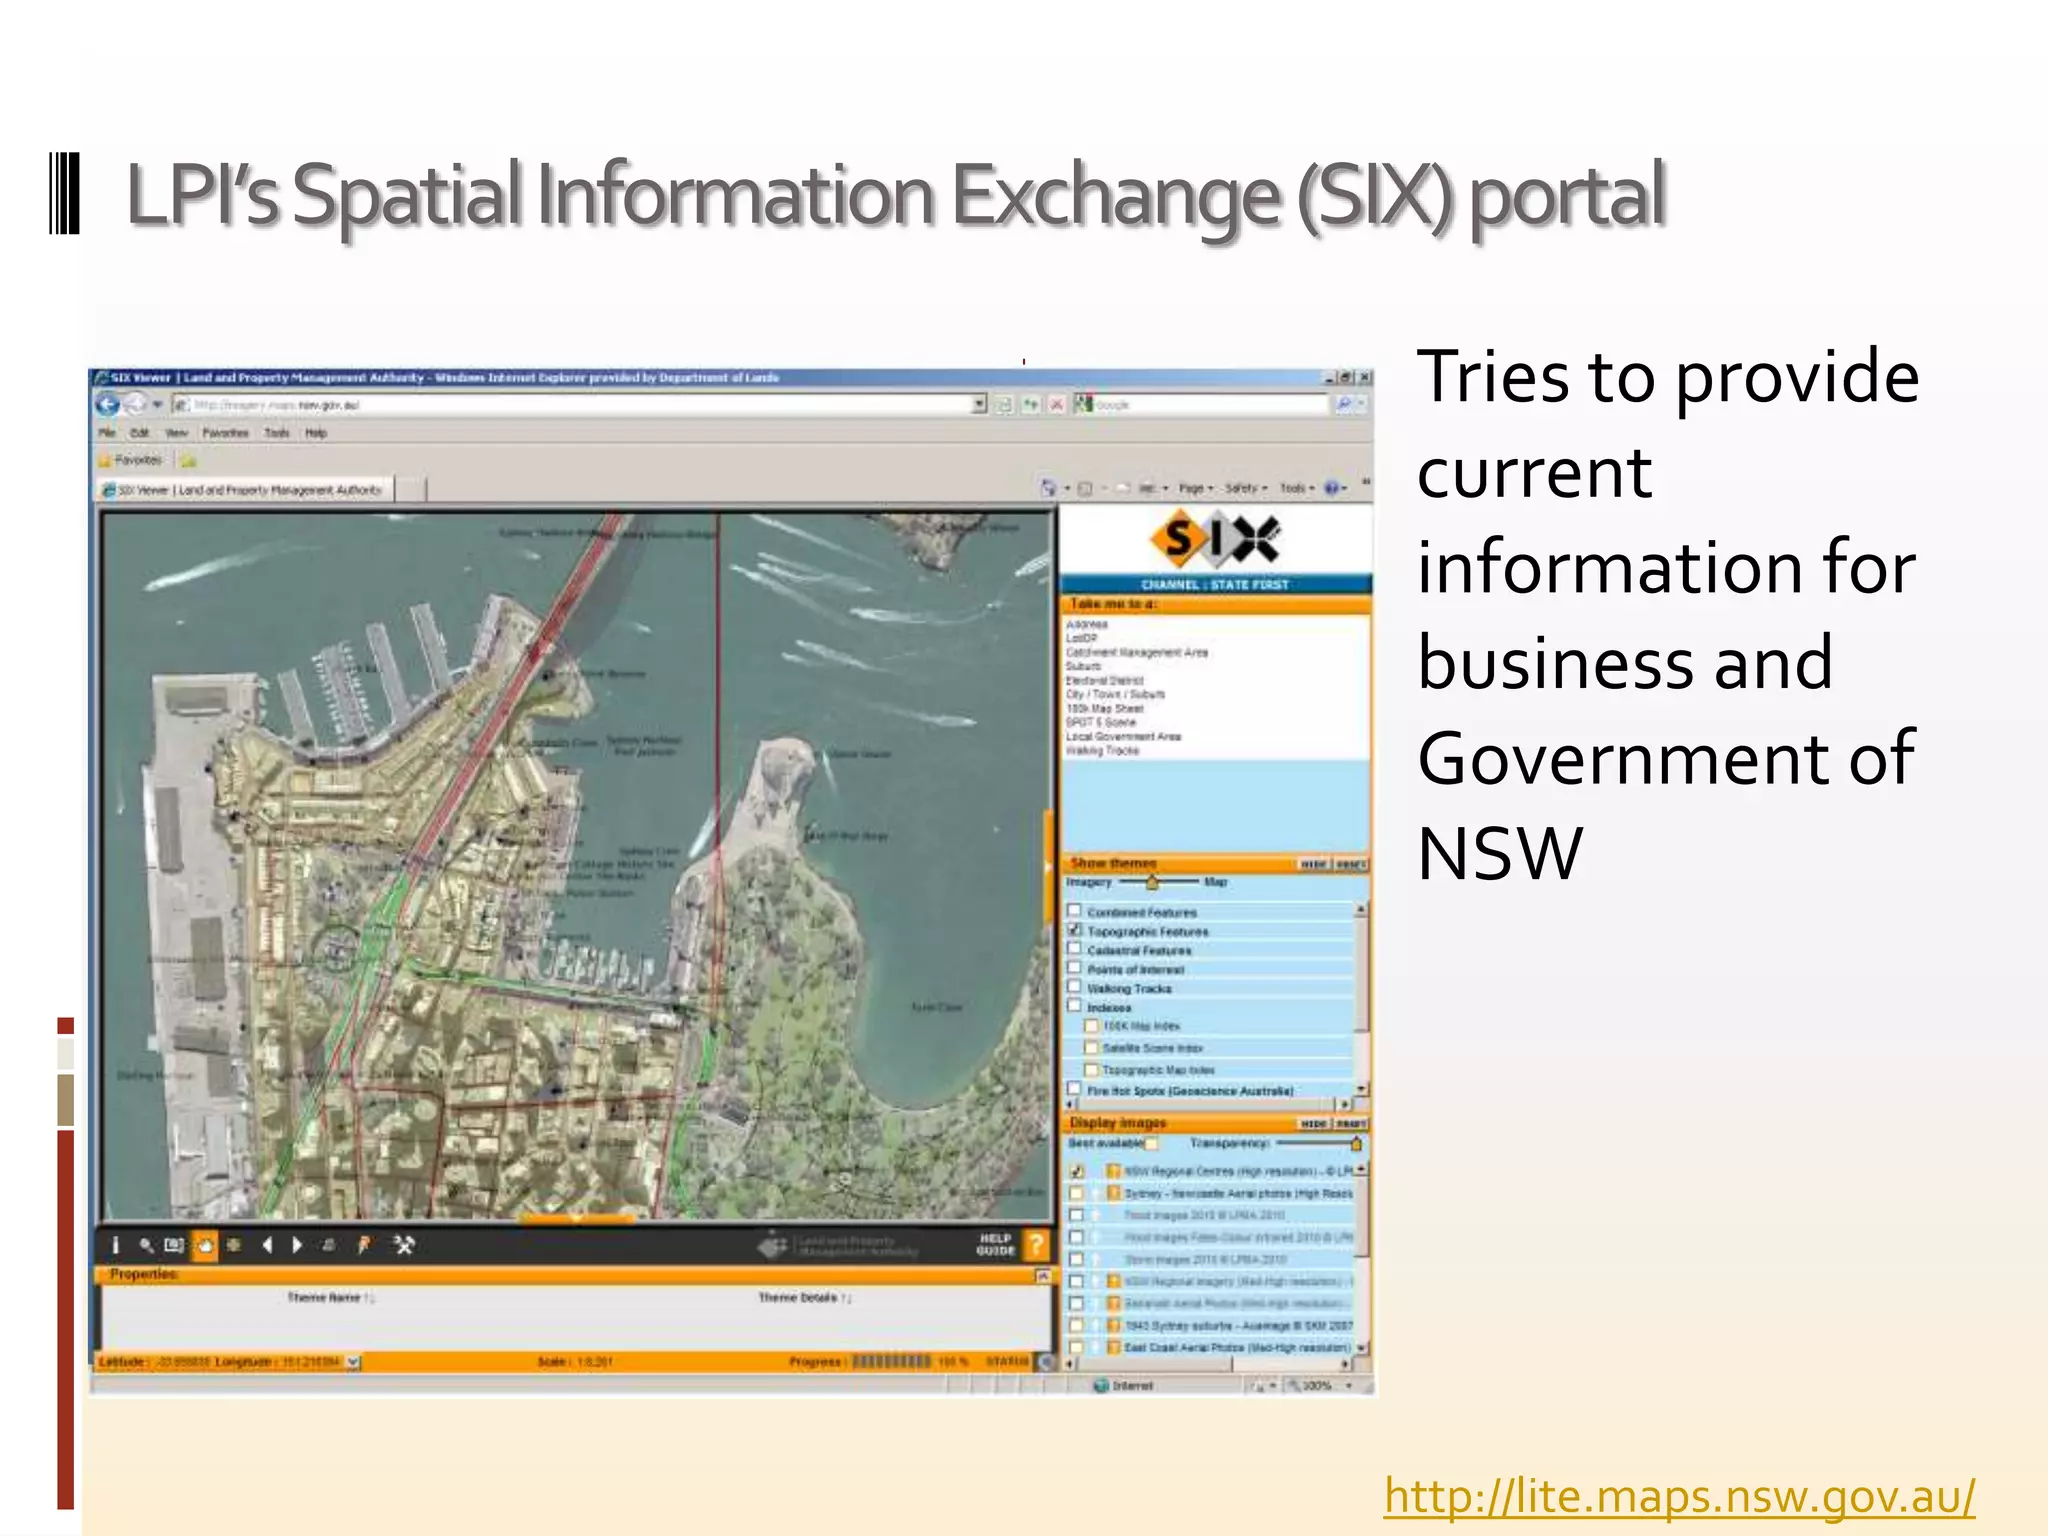Select the Zoom magnifier tool in map toolbar
Screen dimensions: 2048x1536
(146, 1245)
